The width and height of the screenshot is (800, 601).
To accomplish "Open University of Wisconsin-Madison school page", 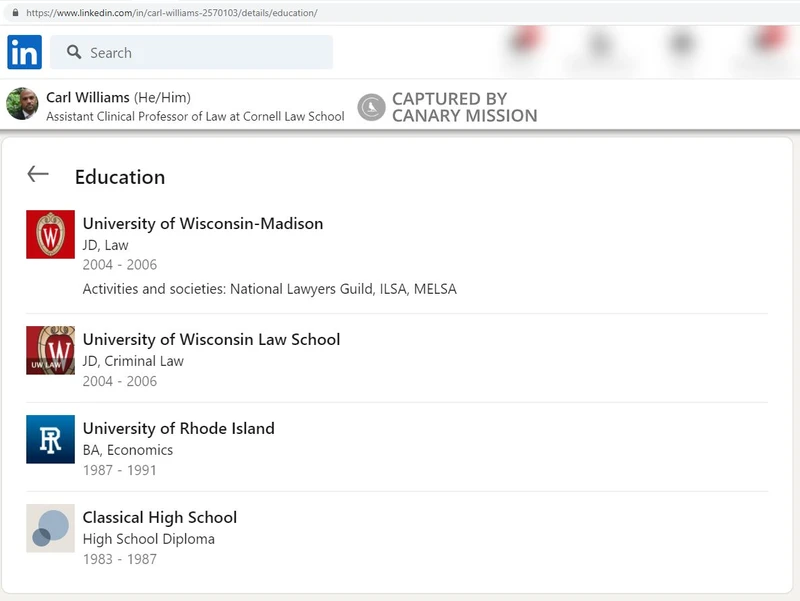I will (x=203, y=223).
